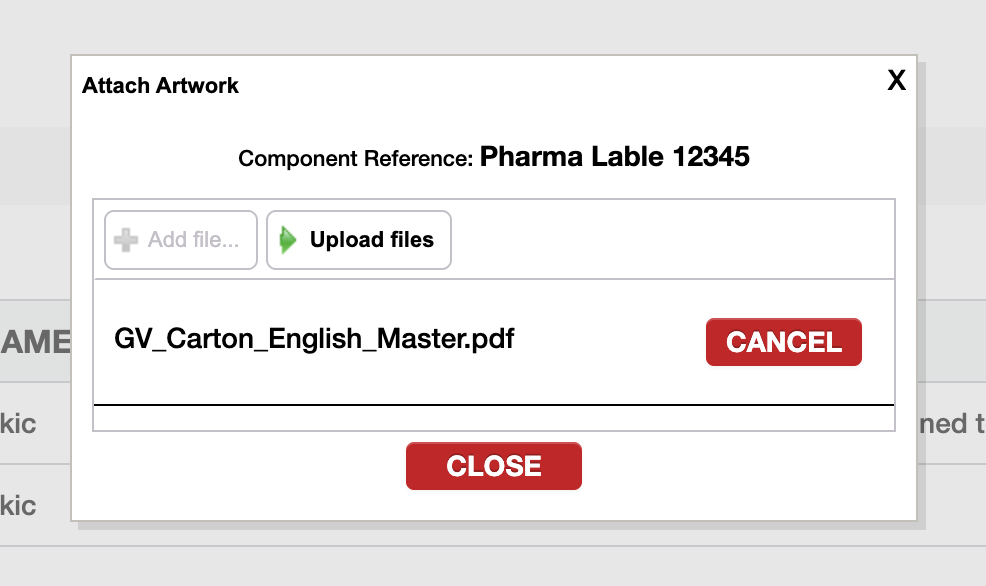This screenshot has height=586, width=986.
Task: Click empty toolbar space right of Upload files
Action: tap(670, 240)
